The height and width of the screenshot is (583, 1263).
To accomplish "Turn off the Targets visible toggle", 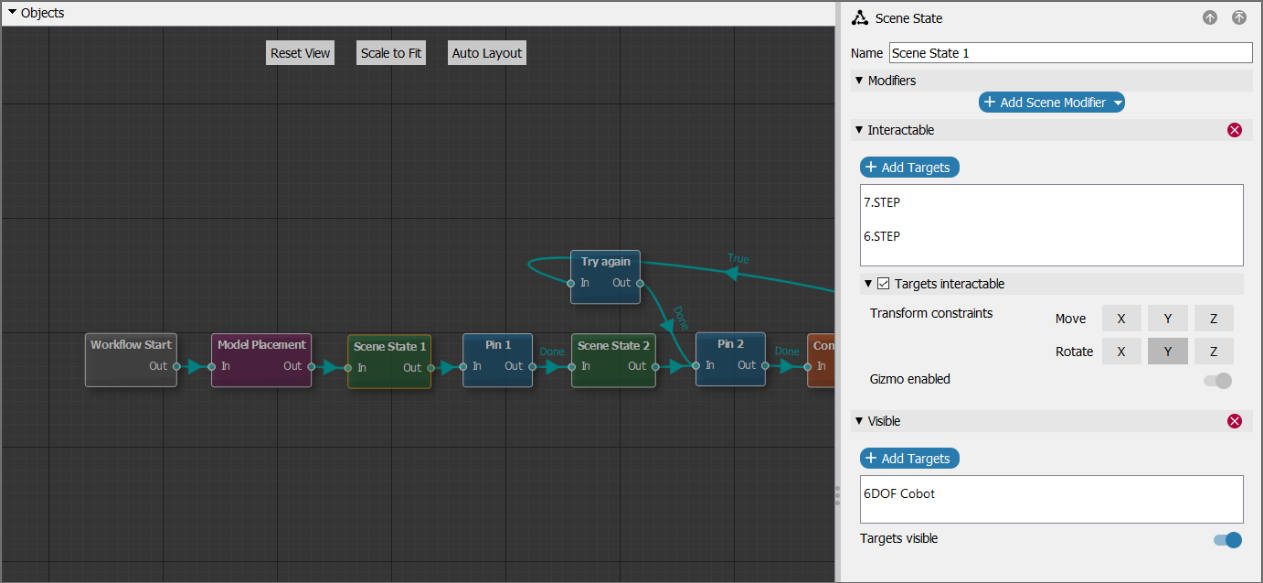I will pos(1226,540).
